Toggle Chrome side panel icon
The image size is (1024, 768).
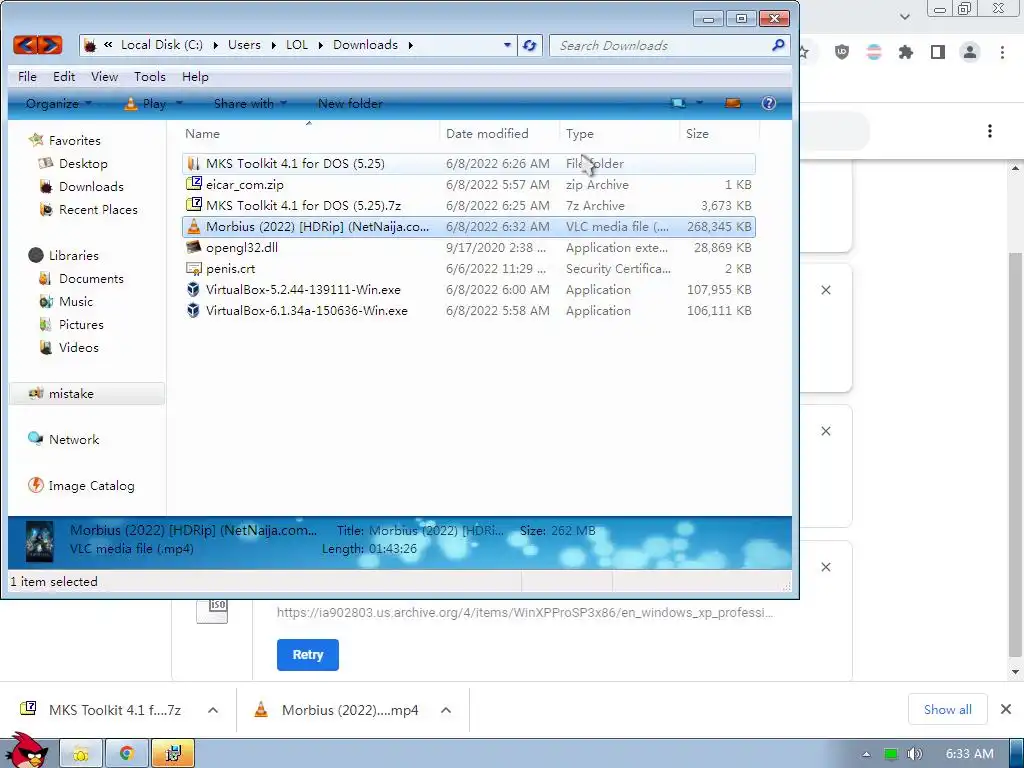click(938, 52)
